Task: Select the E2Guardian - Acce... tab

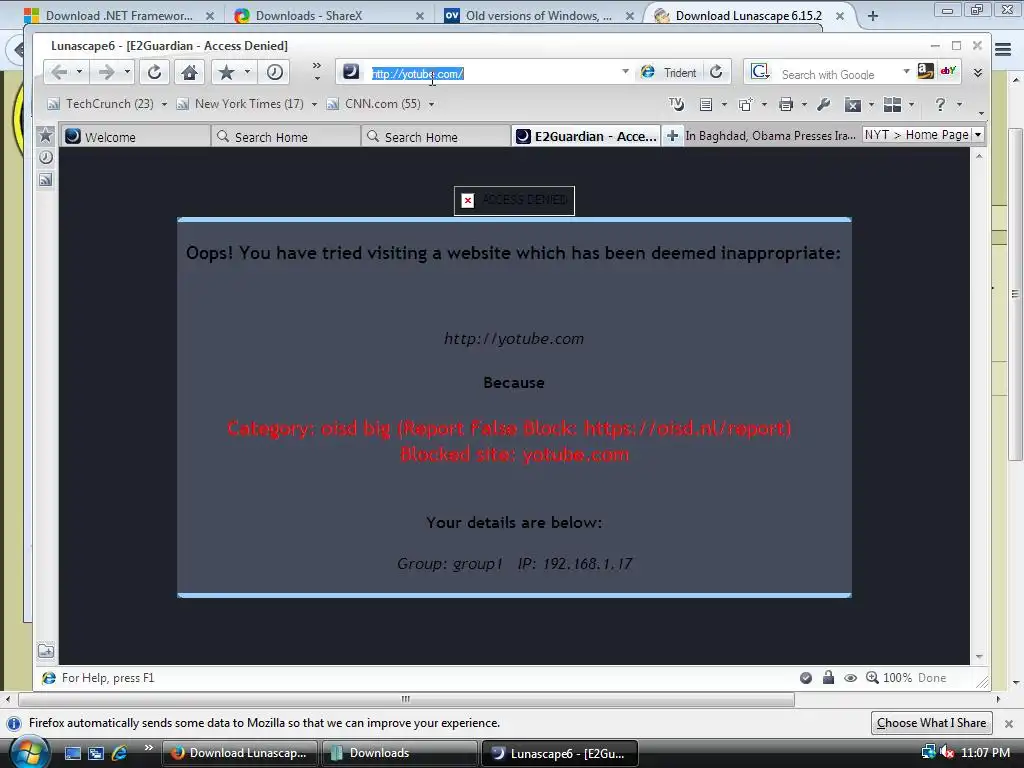Action: coord(586,136)
